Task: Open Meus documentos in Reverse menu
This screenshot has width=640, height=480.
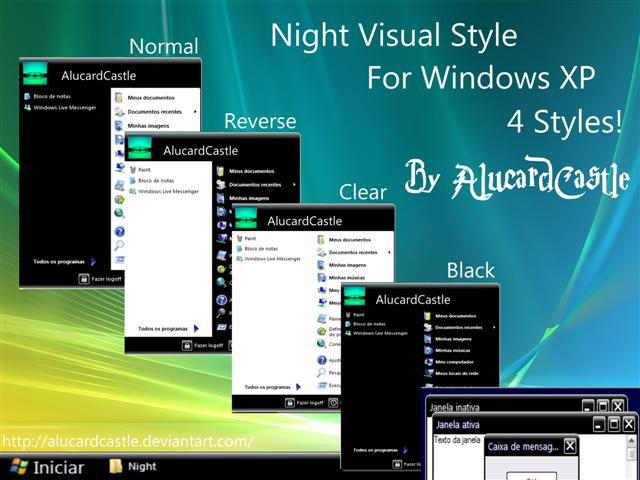Action: point(246,171)
